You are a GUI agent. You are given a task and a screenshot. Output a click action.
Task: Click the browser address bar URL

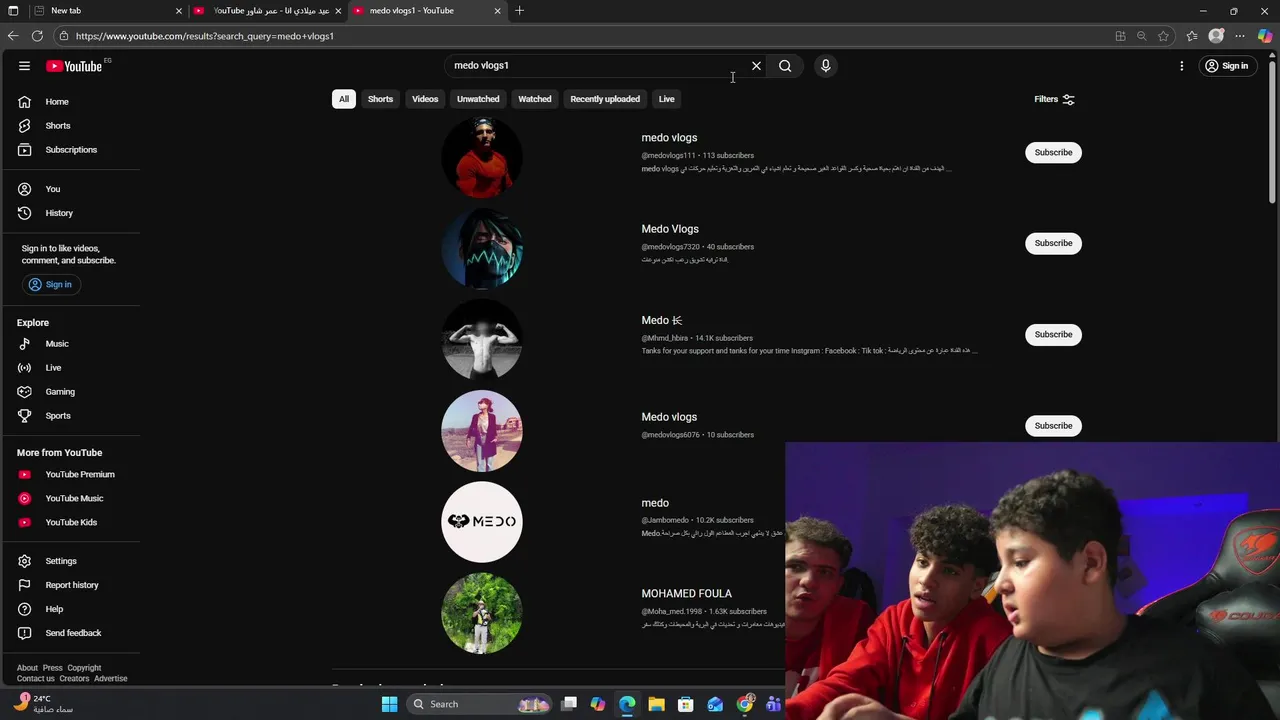coord(204,36)
